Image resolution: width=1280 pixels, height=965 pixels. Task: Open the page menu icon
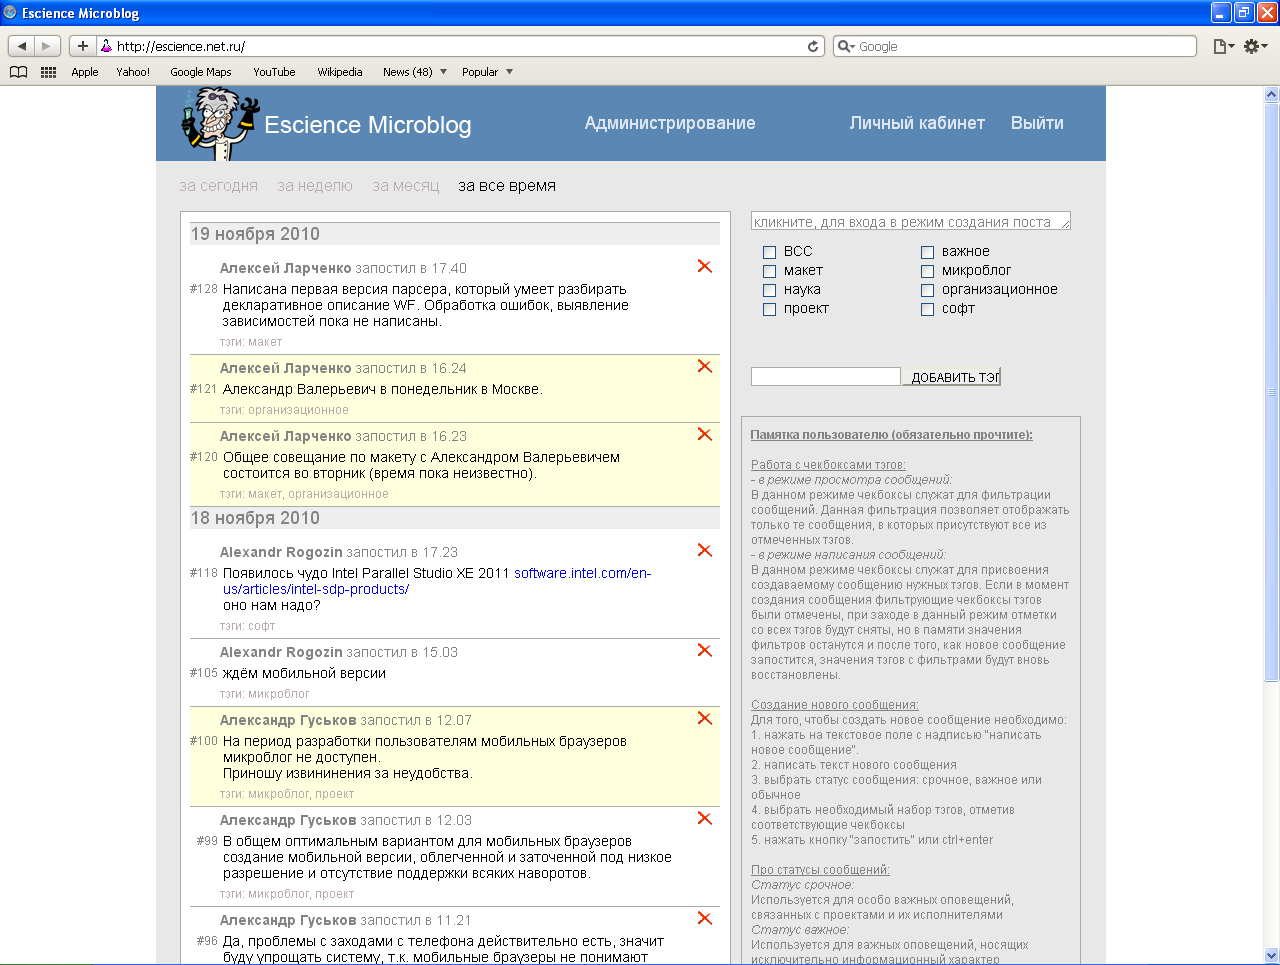[x=1223, y=46]
